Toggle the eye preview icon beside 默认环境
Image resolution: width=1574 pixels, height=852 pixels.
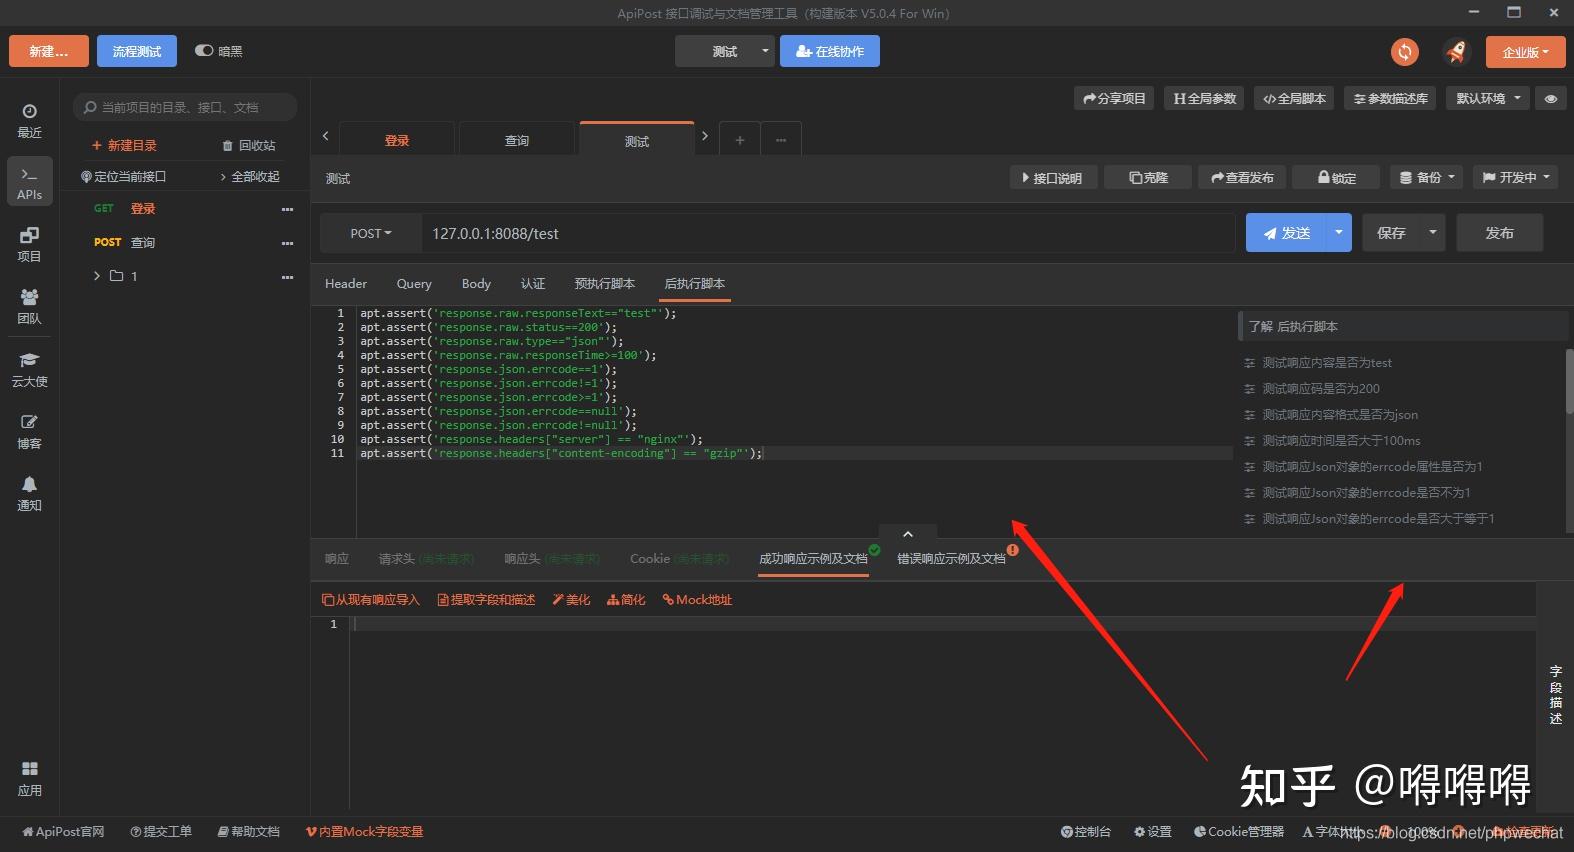(1551, 98)
